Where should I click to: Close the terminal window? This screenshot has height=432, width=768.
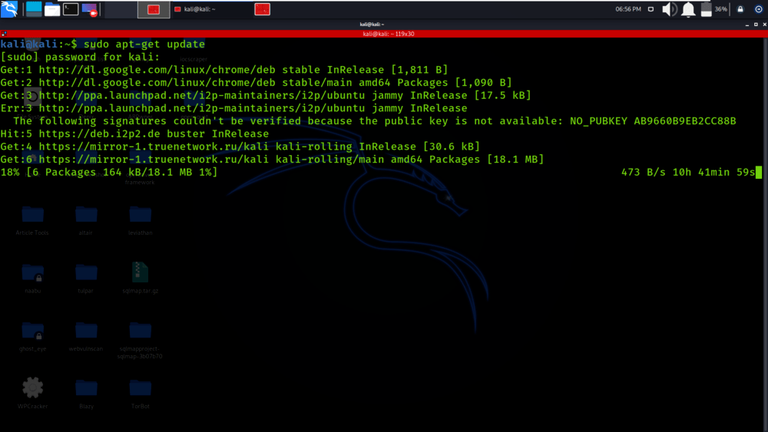(765, 24)
